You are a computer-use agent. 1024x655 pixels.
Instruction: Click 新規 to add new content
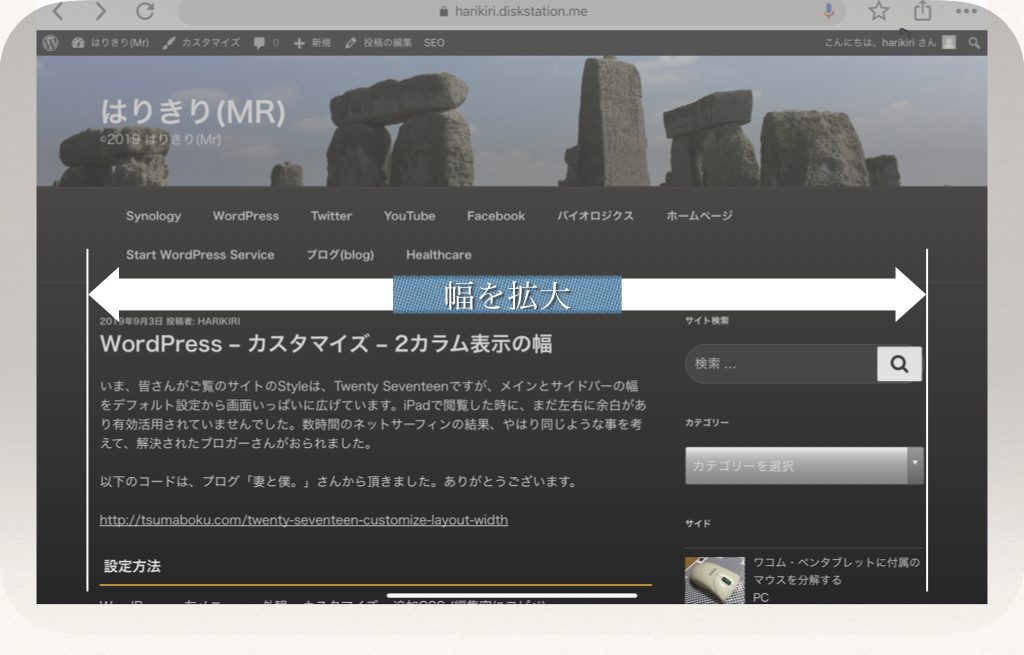(x=312, y=42)
